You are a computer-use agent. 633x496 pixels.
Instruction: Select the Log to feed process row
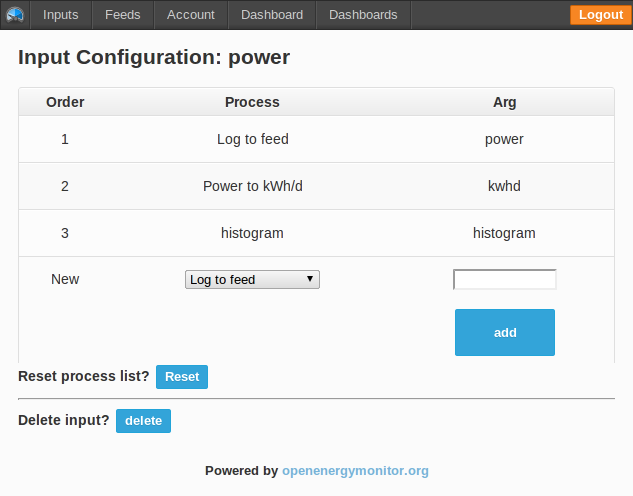point(252,139)
